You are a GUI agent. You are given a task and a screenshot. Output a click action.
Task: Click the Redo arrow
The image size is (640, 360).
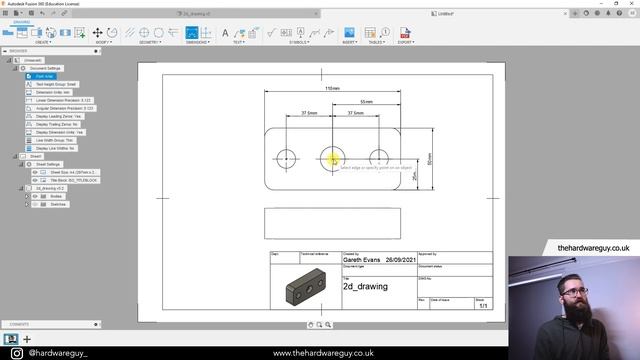click(53, 13)
